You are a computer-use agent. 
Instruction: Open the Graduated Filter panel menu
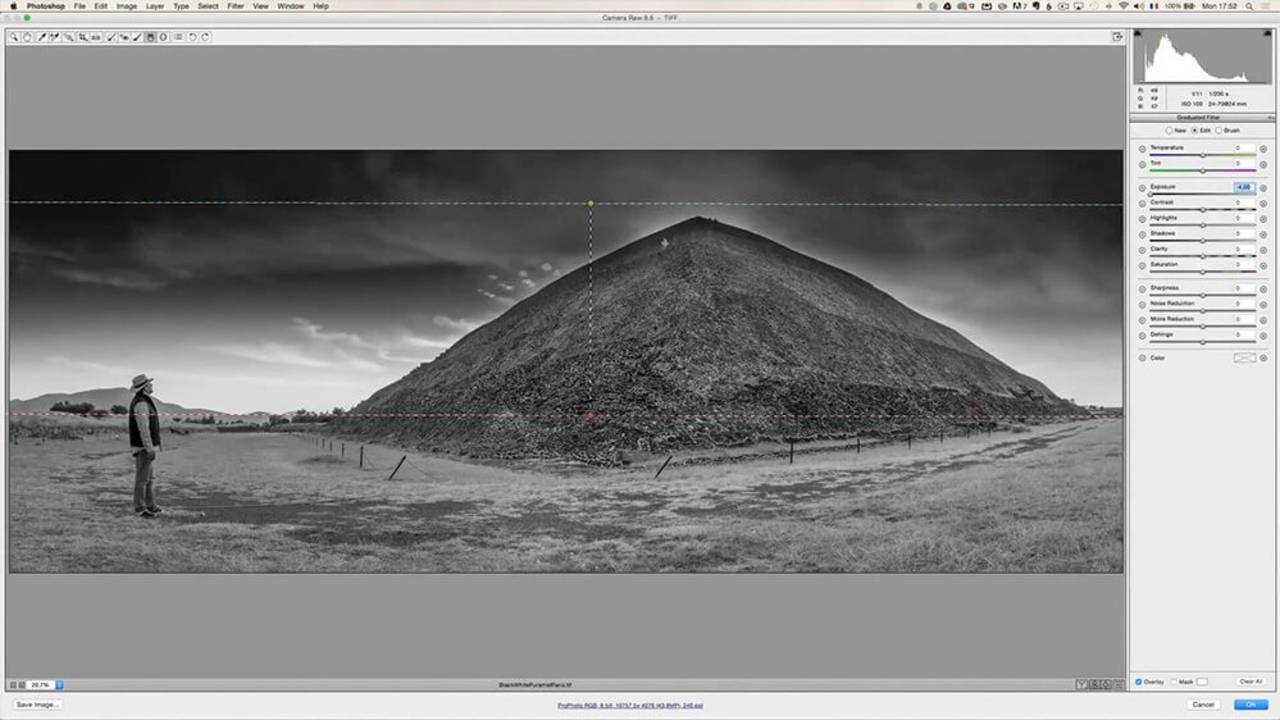(1271, 118)
